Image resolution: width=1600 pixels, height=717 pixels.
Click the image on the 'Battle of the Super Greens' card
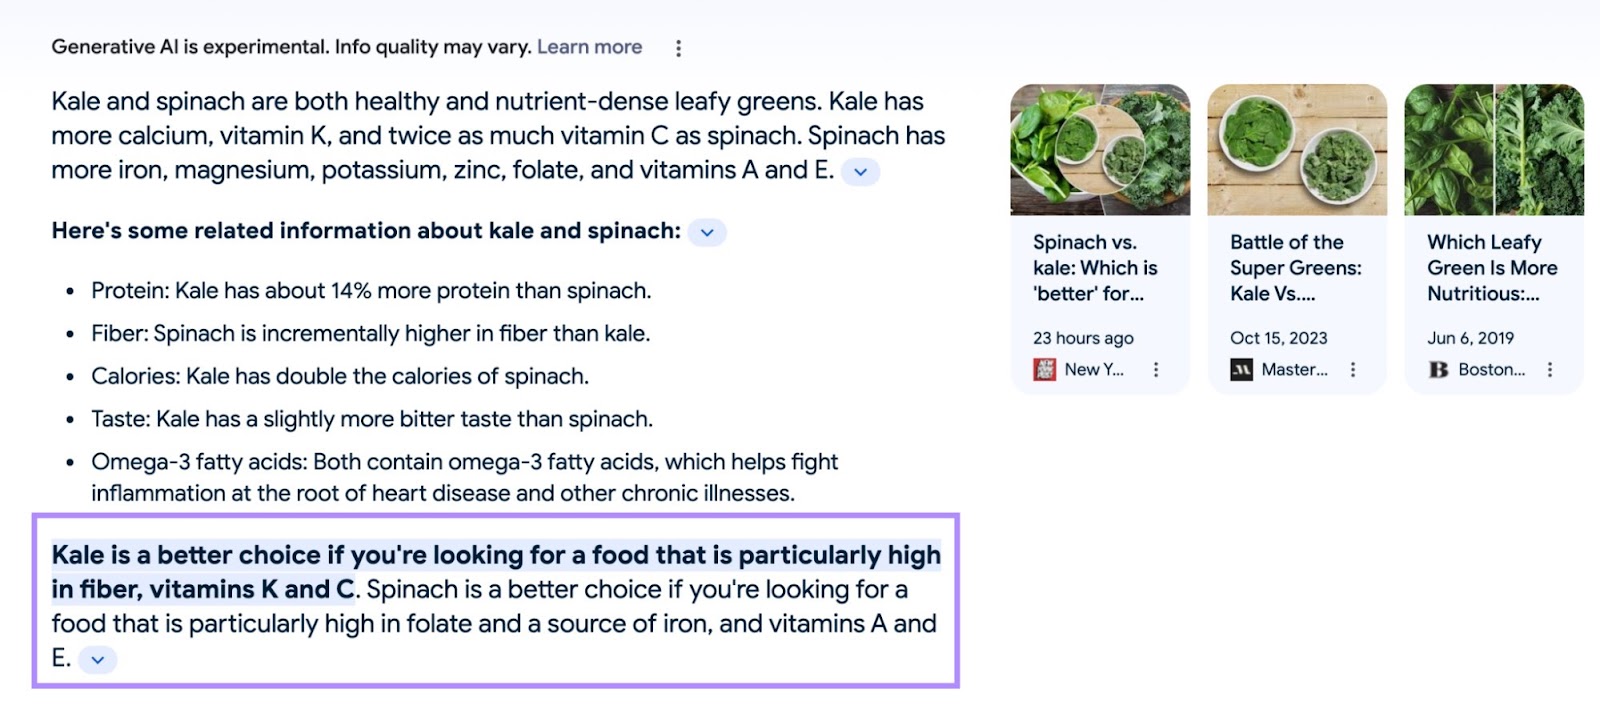pyautogui.click(x=1296, y=148)
